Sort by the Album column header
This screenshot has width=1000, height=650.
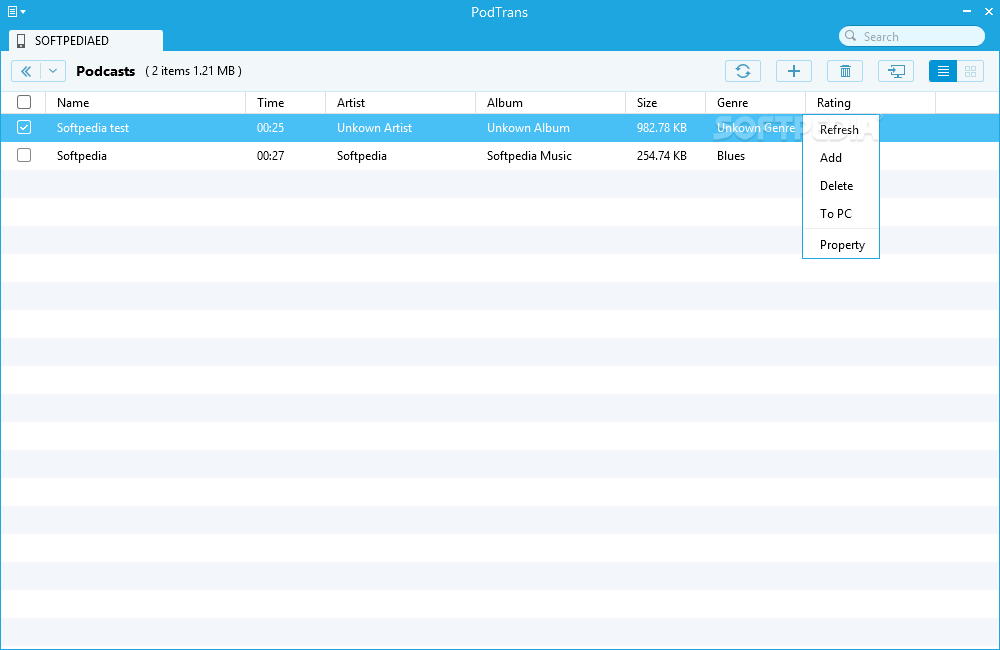pyautogui.click(x=550, y=103)
